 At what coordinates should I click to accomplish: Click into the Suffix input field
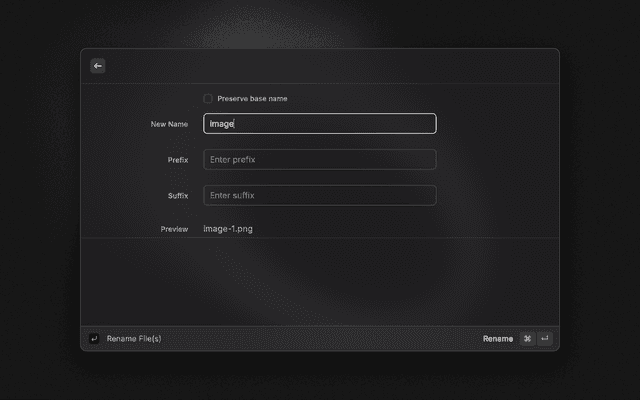[x=320, y=195]
